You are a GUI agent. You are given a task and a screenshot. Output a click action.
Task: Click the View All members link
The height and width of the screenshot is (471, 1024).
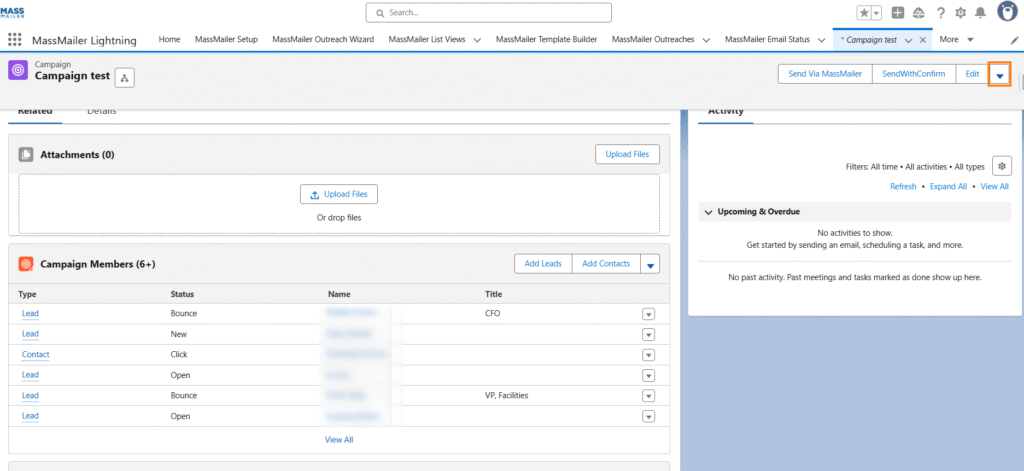click(x=339, y=439)
